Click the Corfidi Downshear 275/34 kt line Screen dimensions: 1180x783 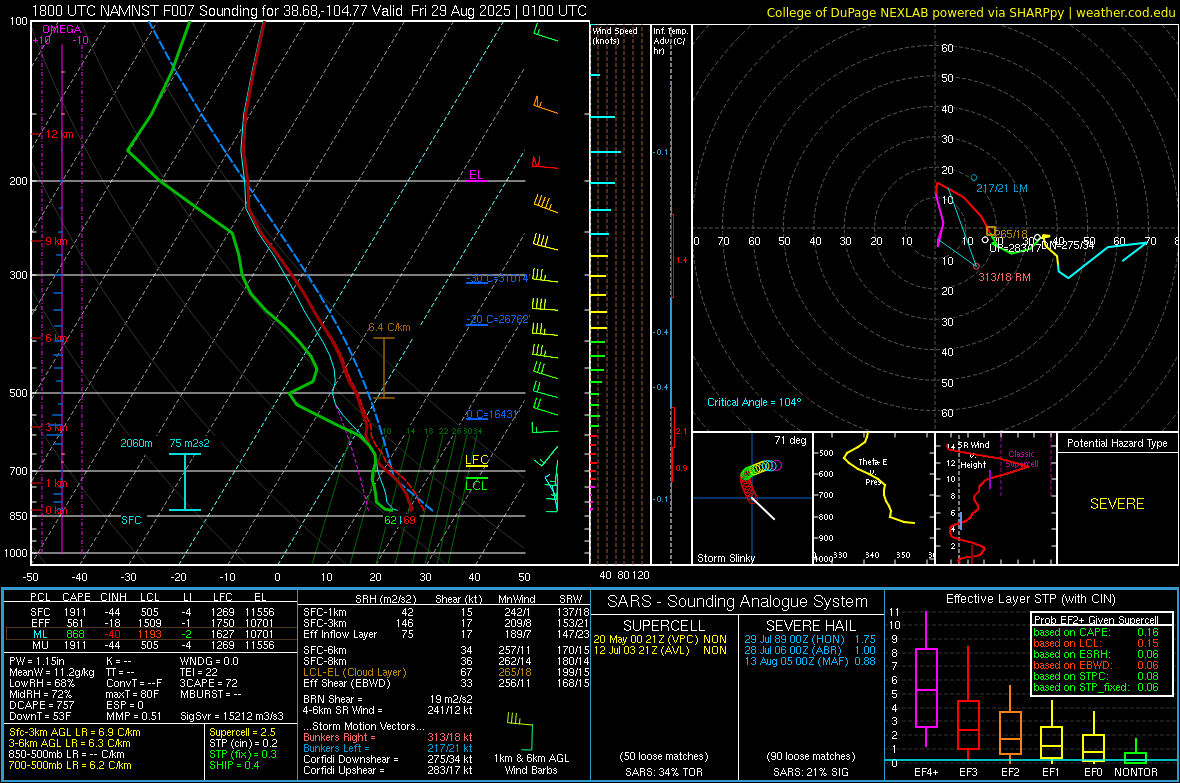(388, 760)
